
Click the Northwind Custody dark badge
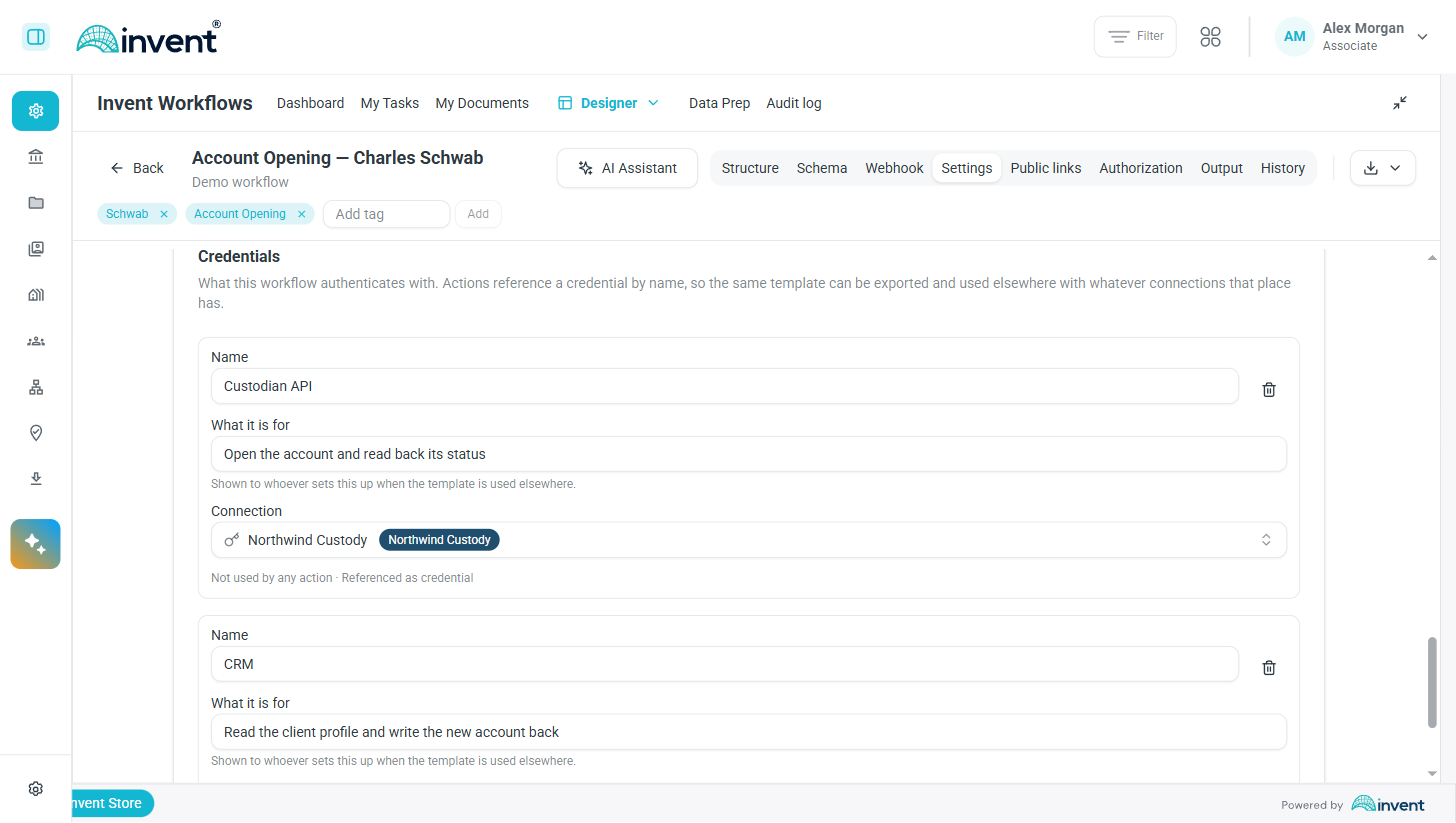pos(439,540)
